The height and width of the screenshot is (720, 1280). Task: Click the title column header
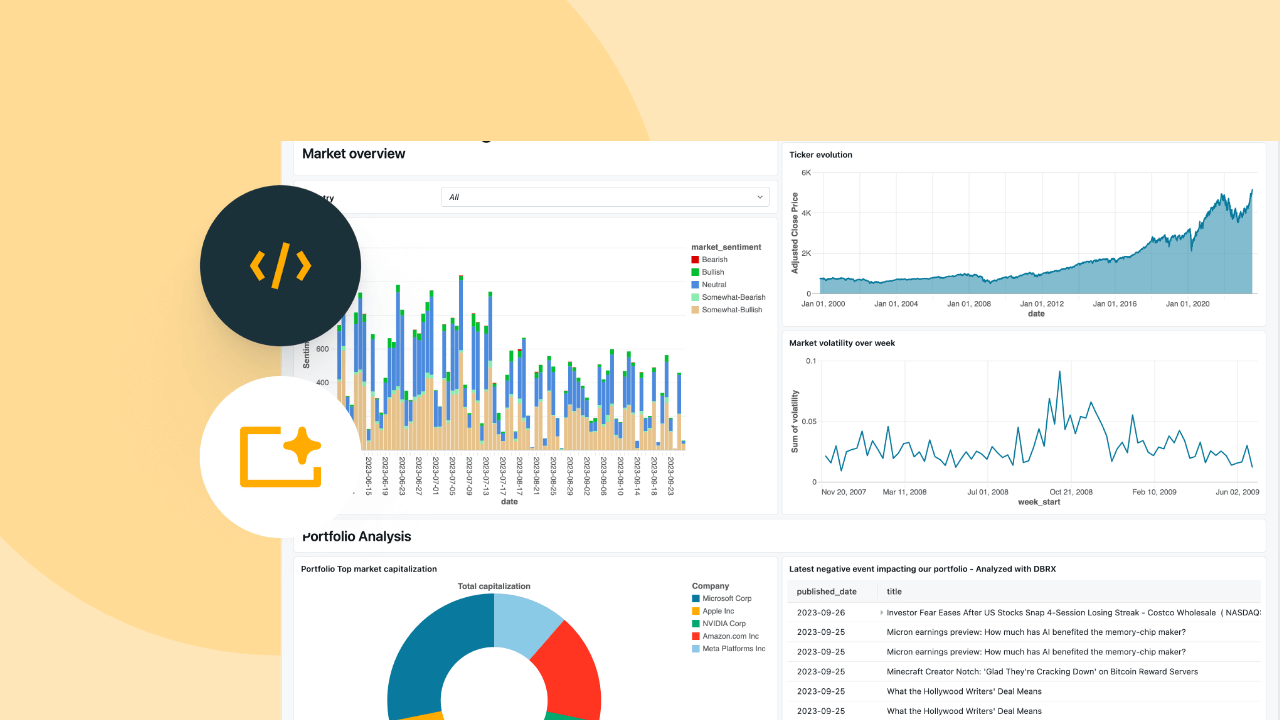[x=894, y=591]
